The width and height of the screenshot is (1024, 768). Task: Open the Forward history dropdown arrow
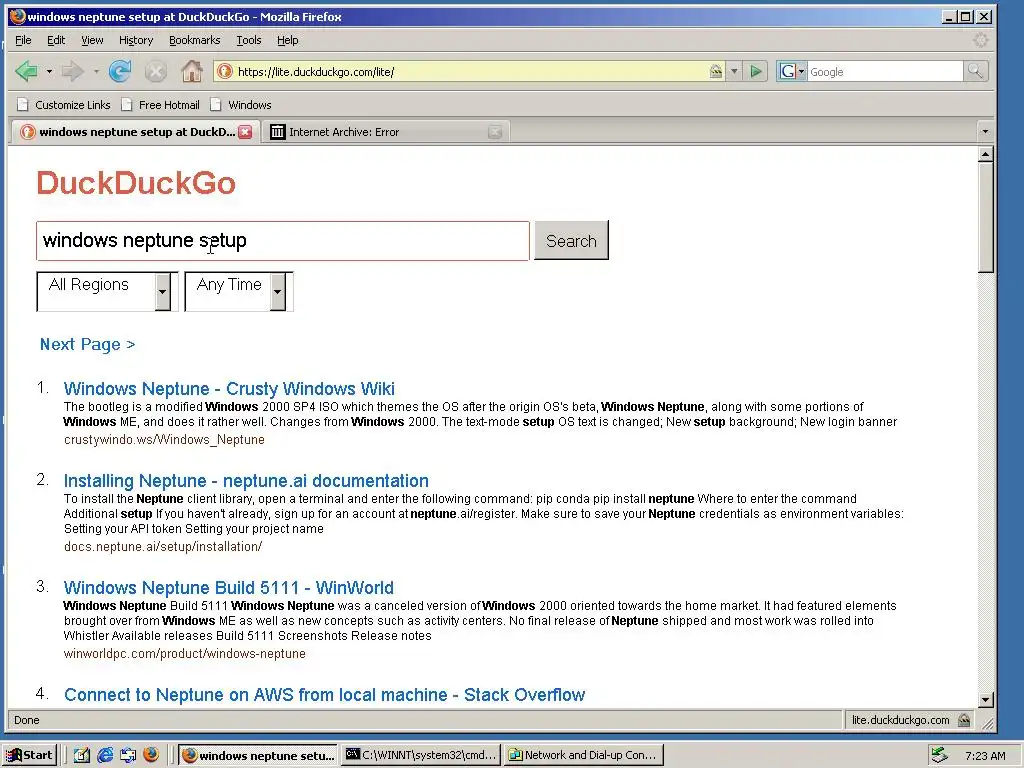[x=96, y=71]
